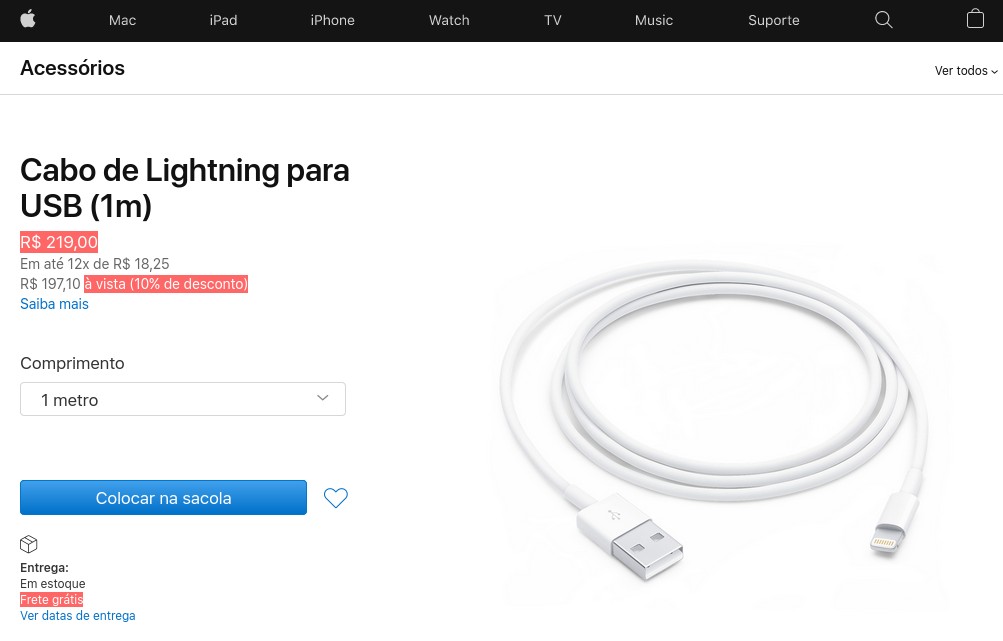Navigate to the TV menu

tap(553, 20)
